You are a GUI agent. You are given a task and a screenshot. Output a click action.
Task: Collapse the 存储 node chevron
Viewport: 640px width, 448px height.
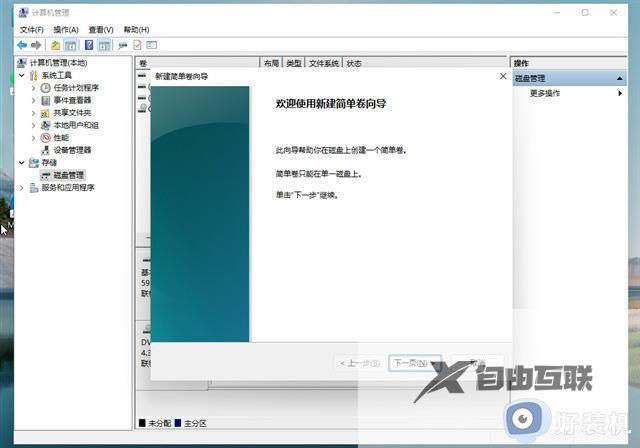coord(22,163)
